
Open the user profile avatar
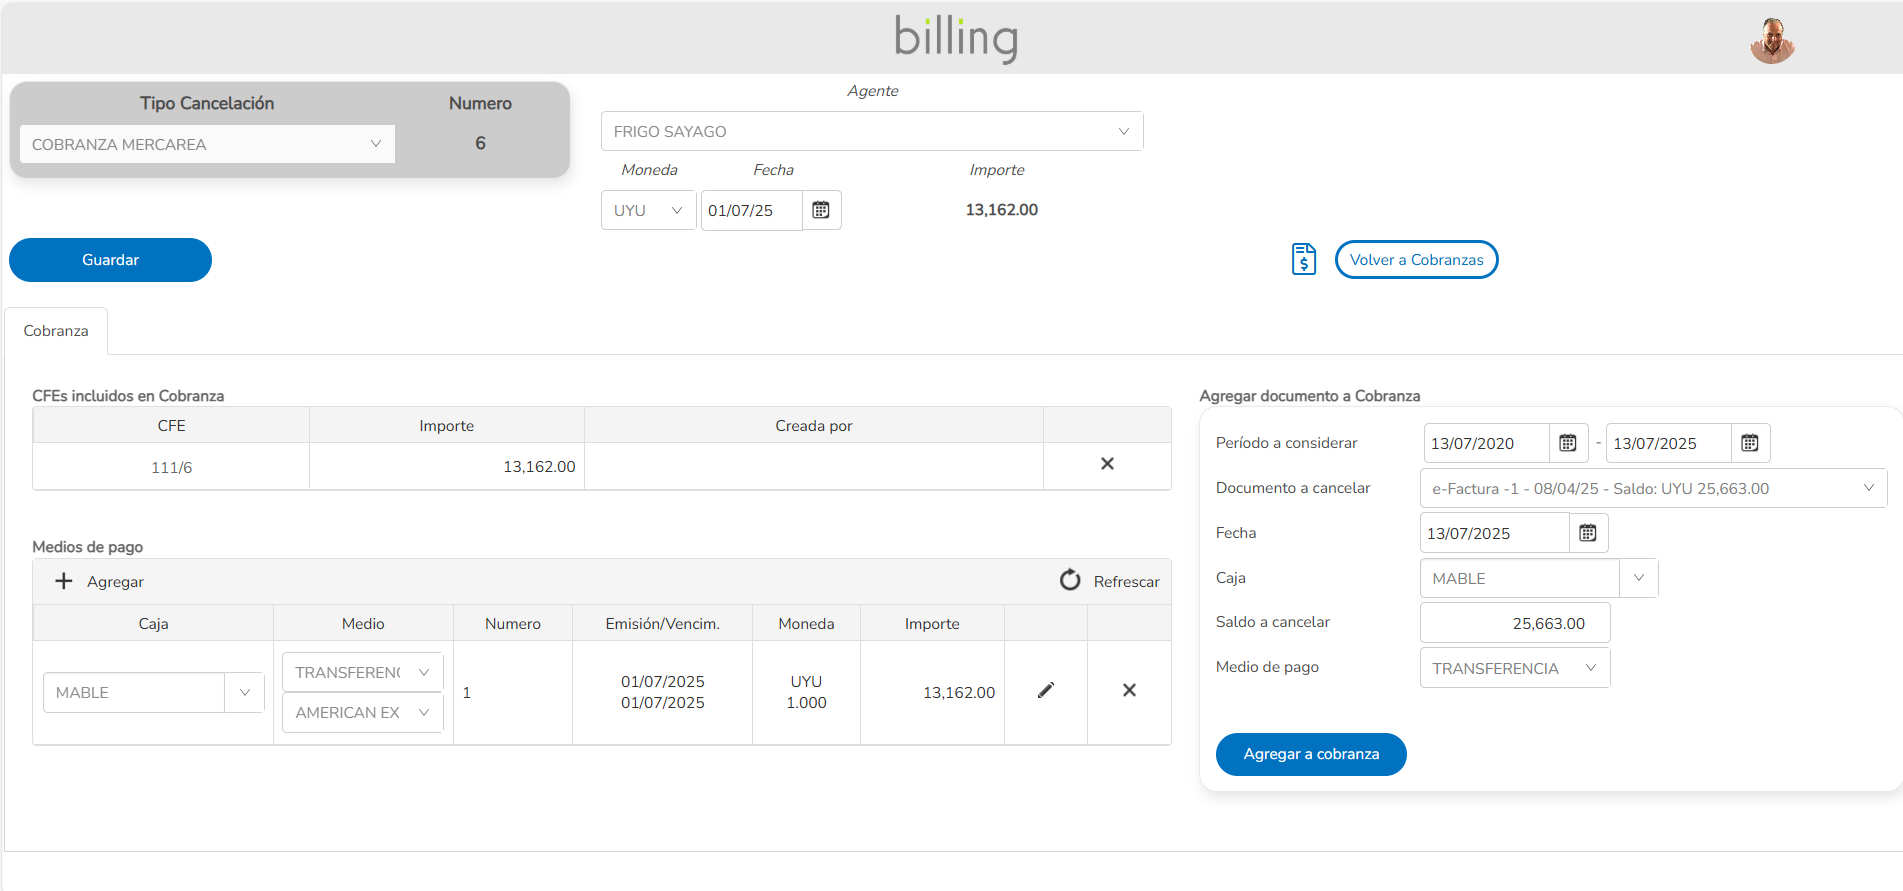coord(1772,41)
